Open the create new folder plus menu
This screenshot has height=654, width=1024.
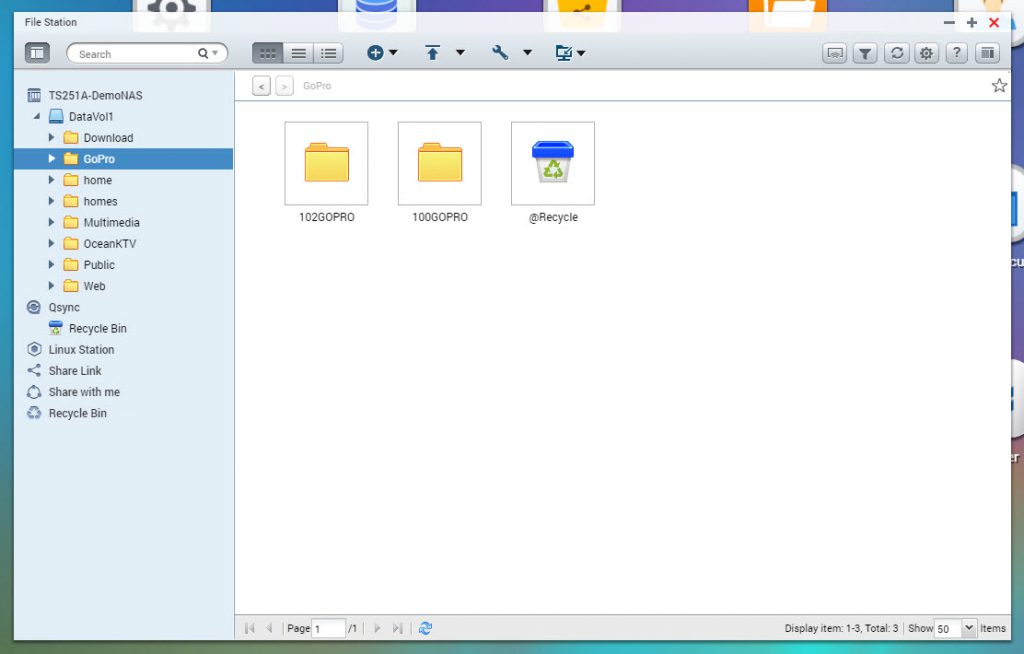382,53
